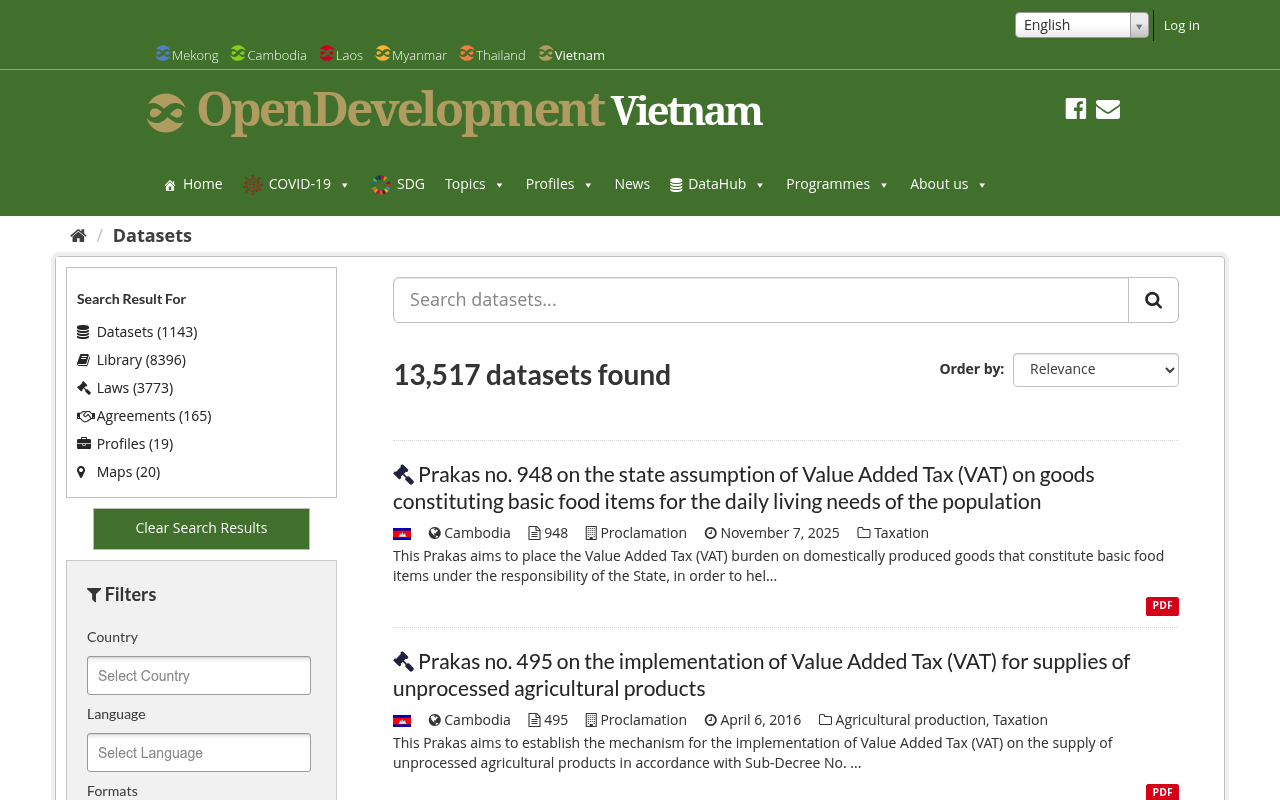Expand the Topics menu
1280x800 pixels.
pyautogui.click(x=475, y=184)
